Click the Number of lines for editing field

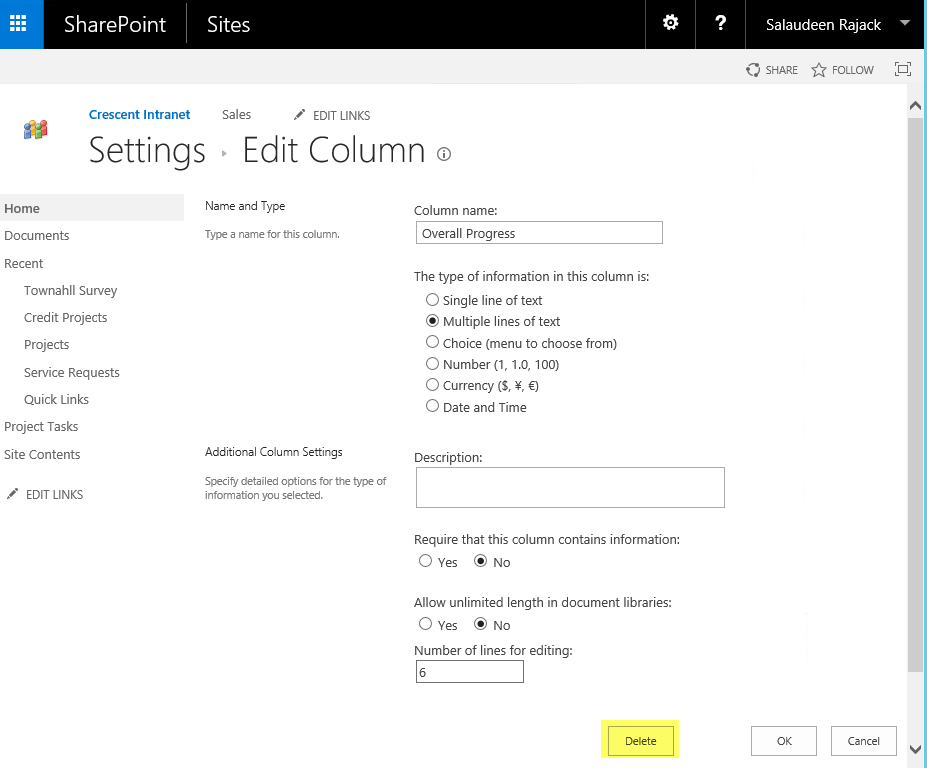[469, 671]
